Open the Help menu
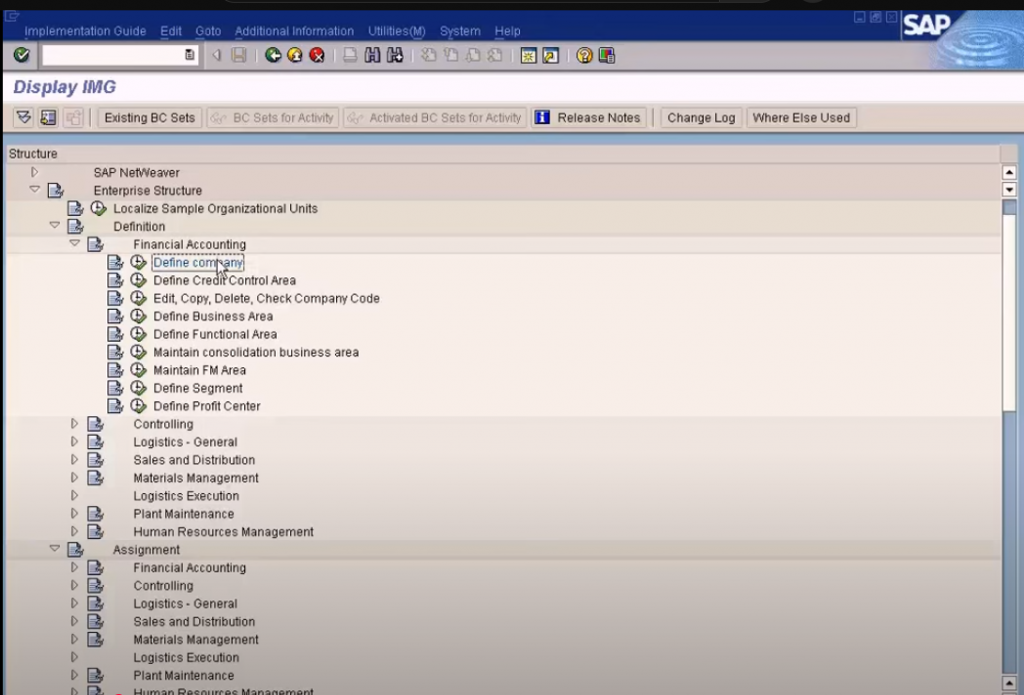The width and height of the screenshot is (1024, 695). coord(507,31)
